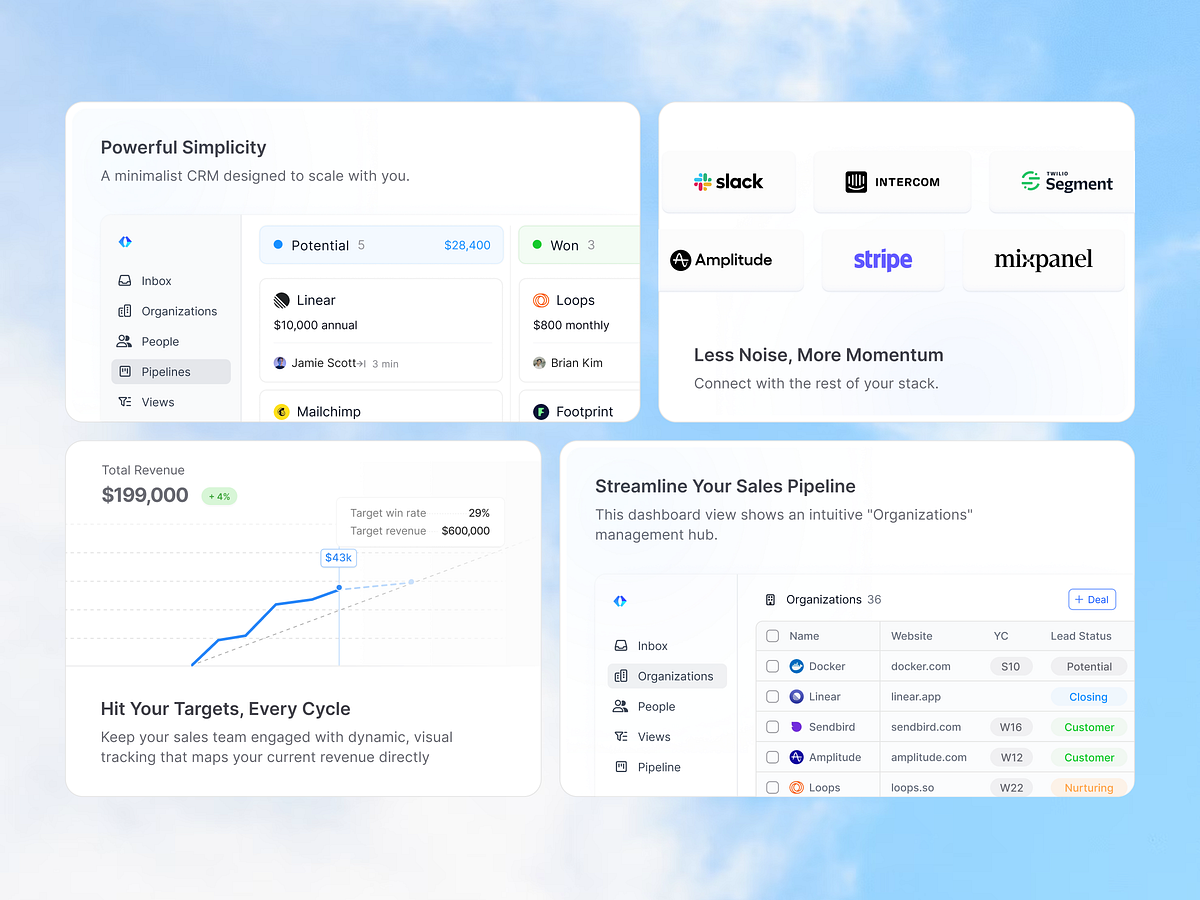Click the Linear logo in Potential column
Viewport: 1200px width, 900px height.
tap(281, 300)
